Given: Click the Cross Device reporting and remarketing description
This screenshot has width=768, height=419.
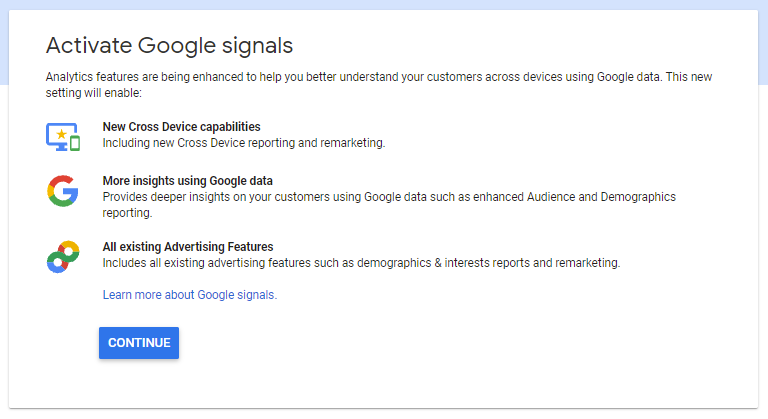Looking at the screenshot, I should tap(243, 143).
